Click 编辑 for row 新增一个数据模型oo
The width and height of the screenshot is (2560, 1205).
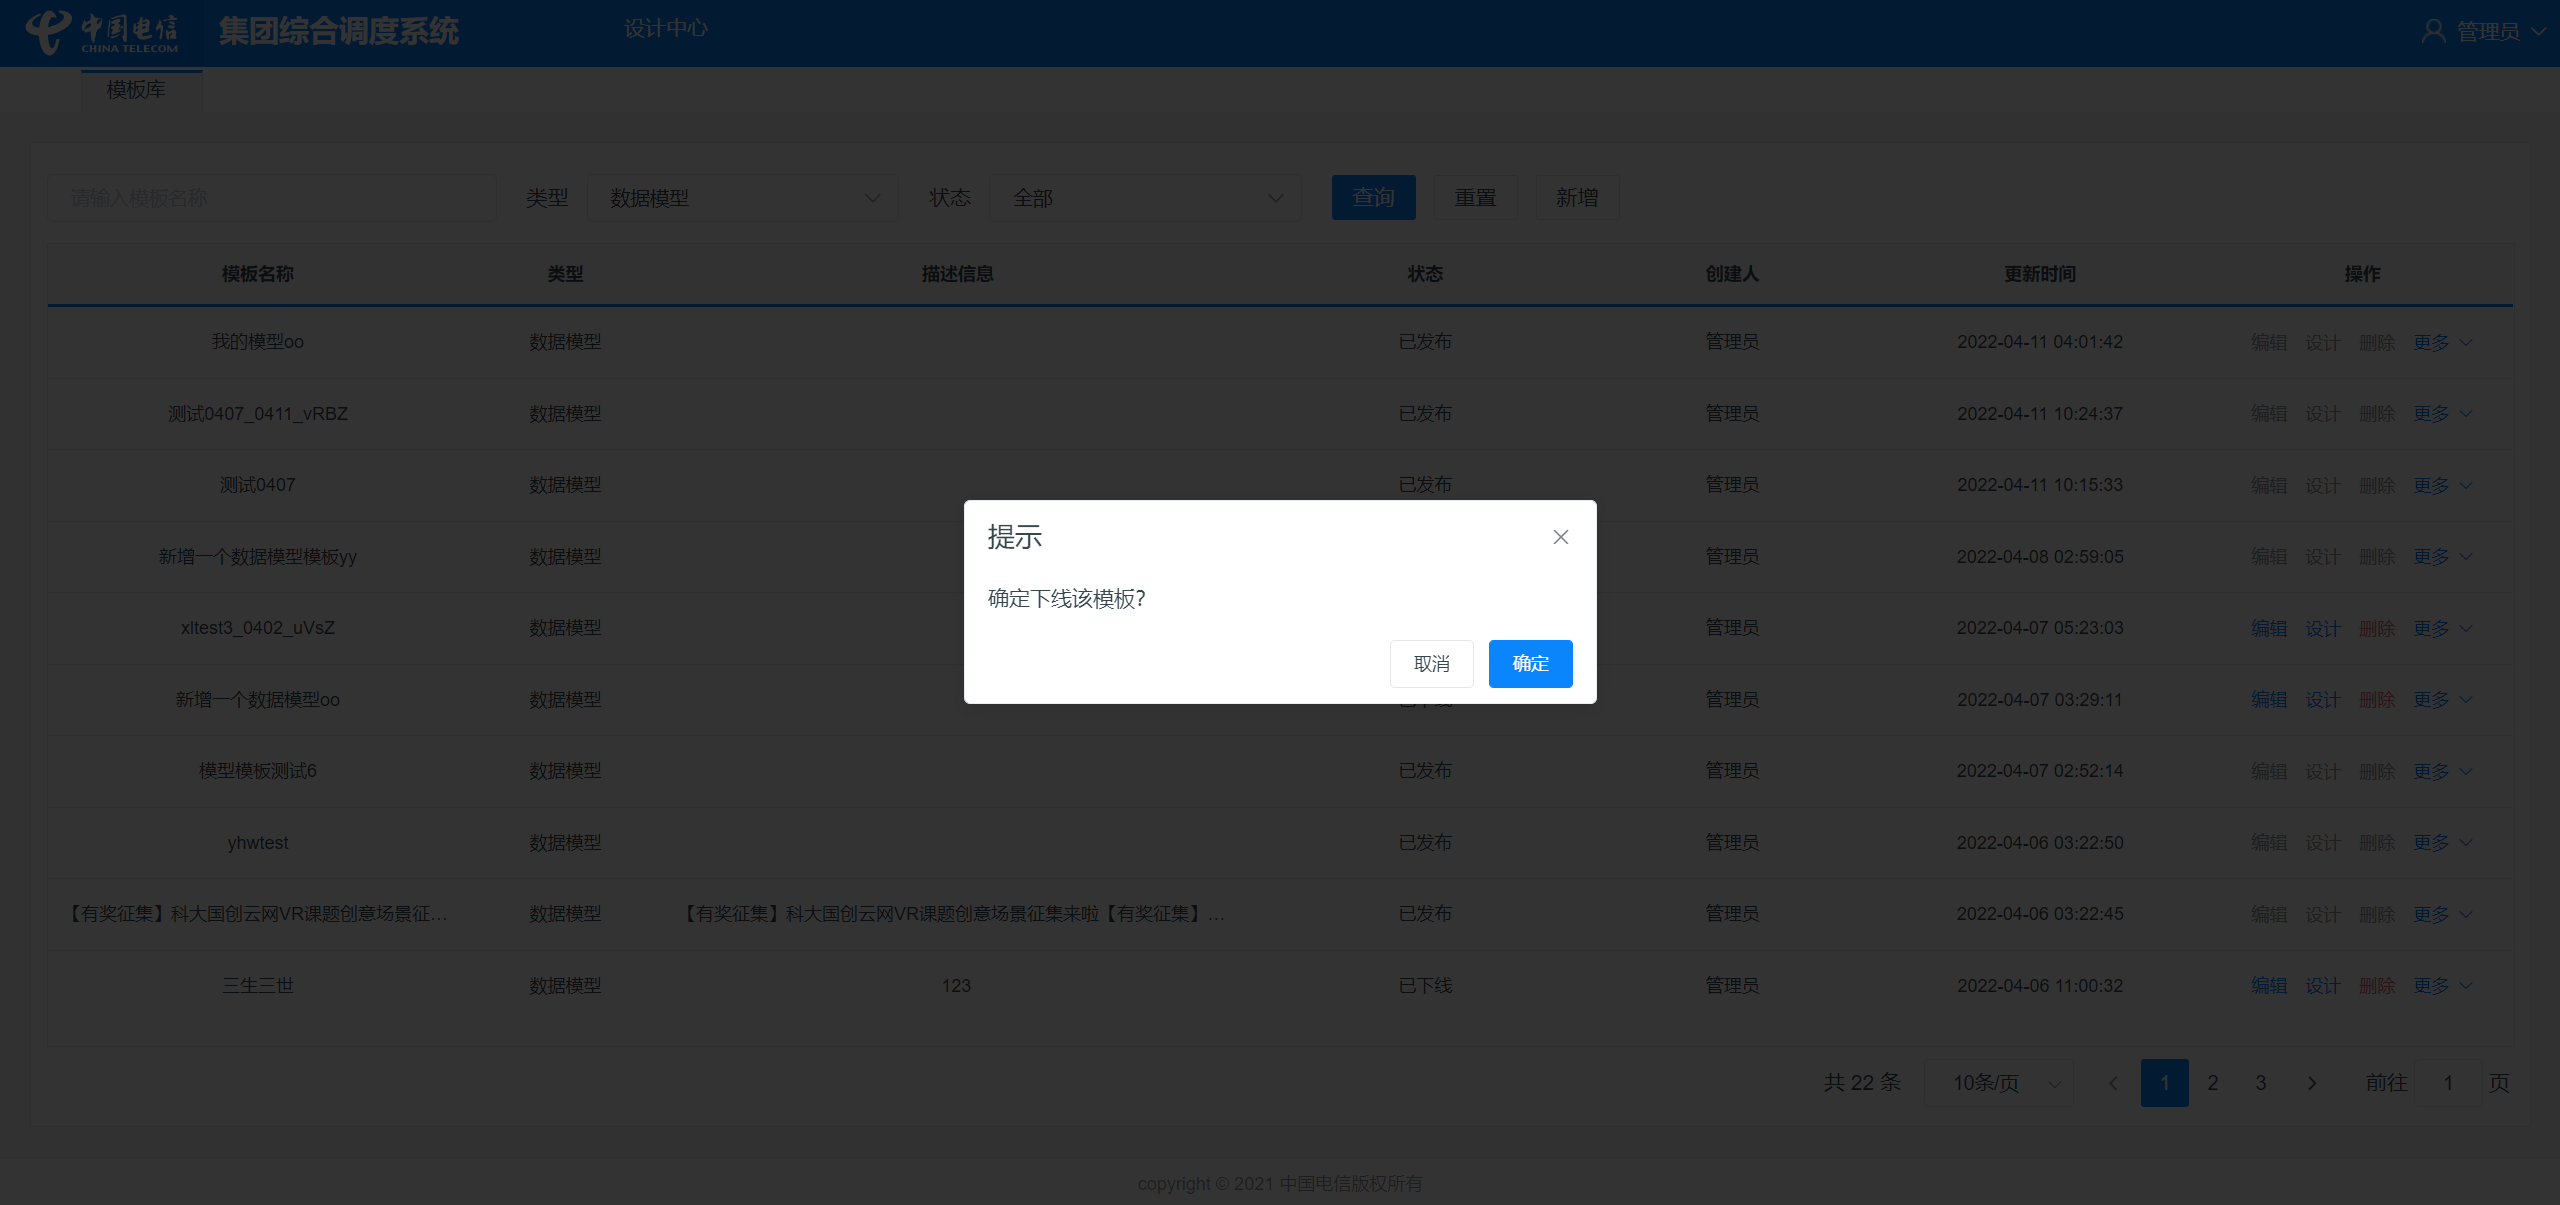(x=2269, y=700)
